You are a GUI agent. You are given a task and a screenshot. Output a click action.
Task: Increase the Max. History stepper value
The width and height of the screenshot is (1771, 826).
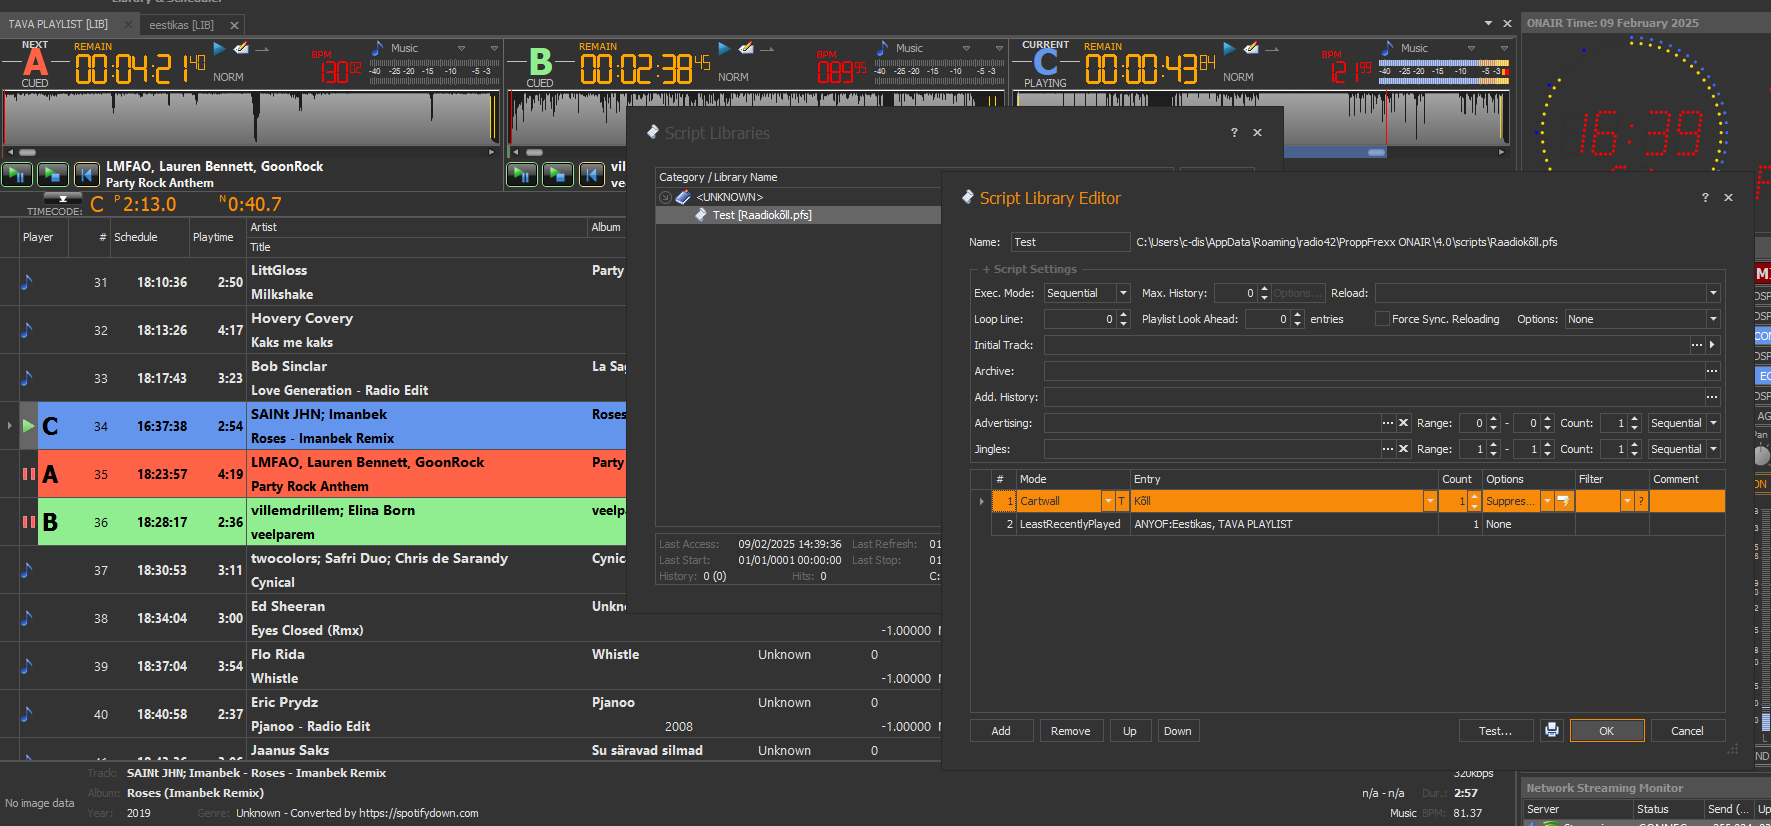coord(1264,289)
